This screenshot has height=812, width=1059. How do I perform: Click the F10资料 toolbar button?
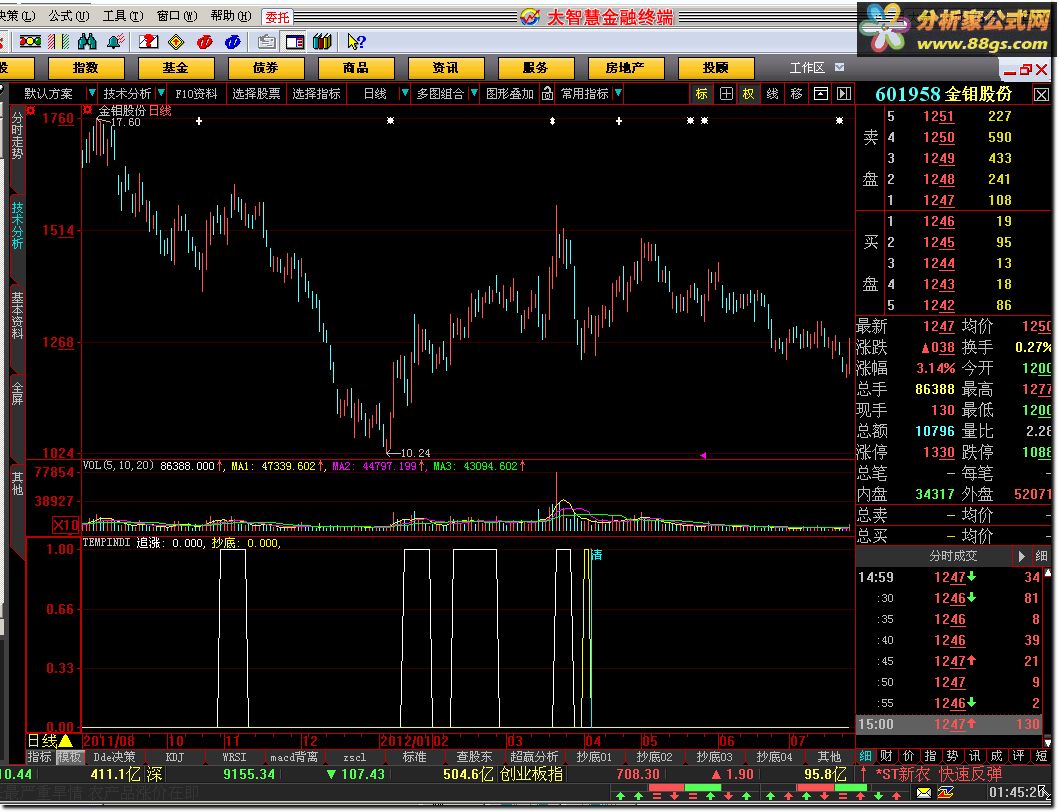[x=196, y=93]
